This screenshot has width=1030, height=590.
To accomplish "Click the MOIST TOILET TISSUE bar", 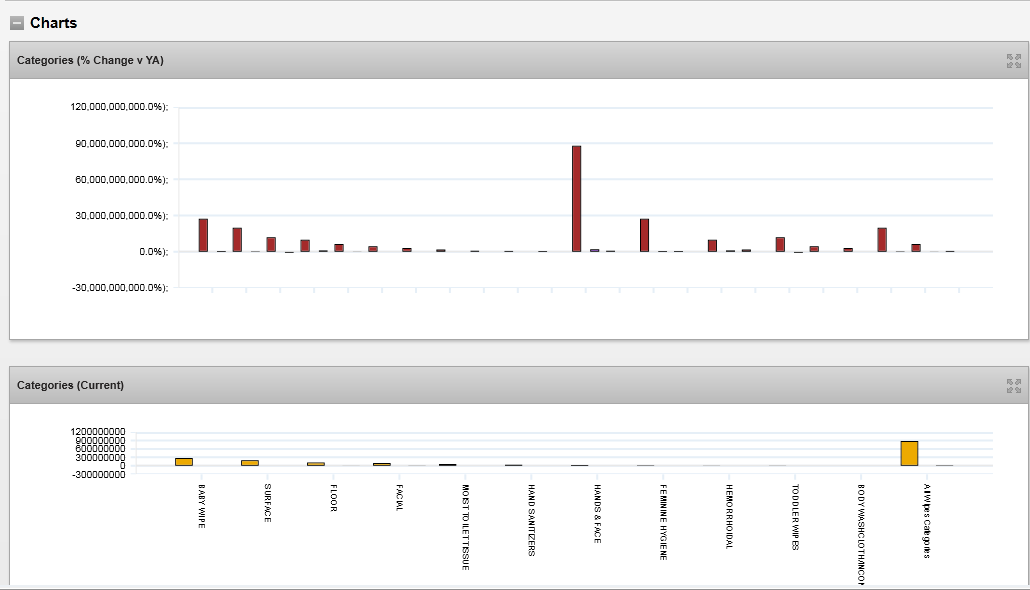I will pos(448,465).
